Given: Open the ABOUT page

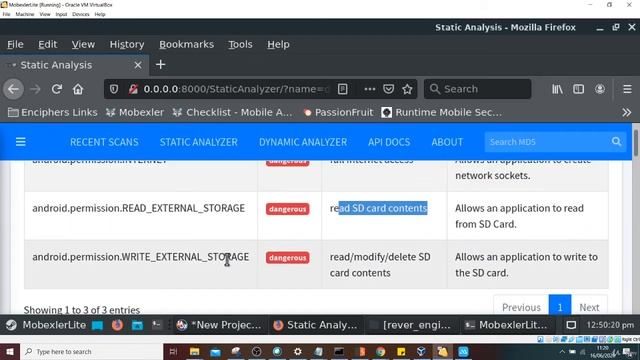Looking at the screenshot, I should (447, 142).
